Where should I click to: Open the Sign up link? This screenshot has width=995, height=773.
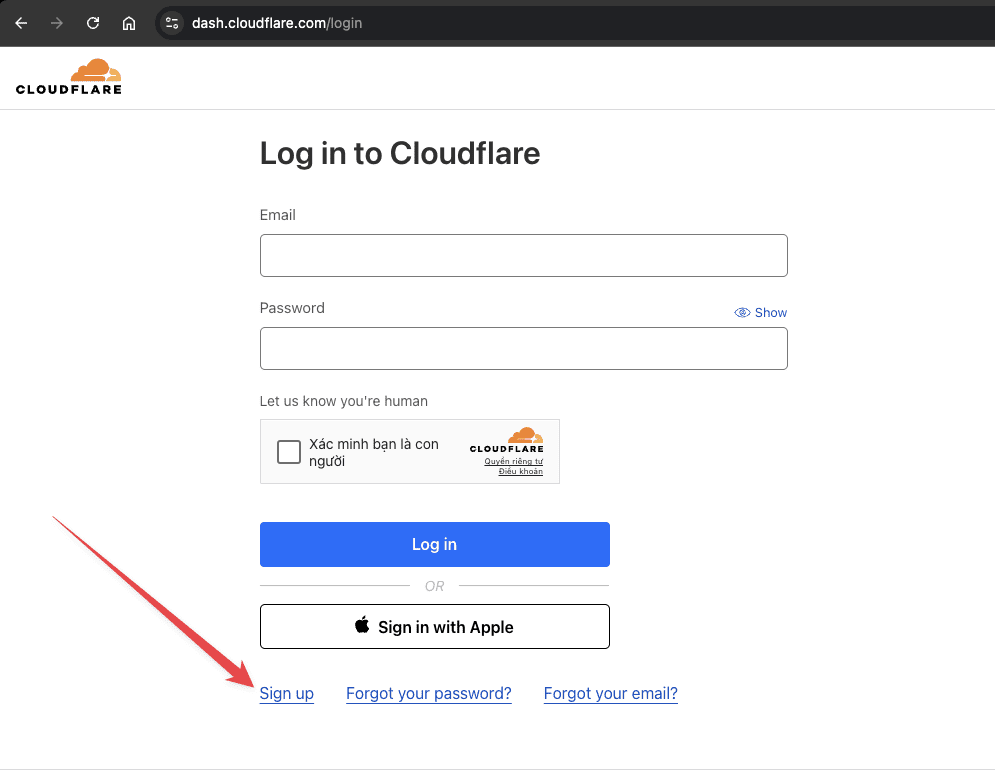point(287,694)
